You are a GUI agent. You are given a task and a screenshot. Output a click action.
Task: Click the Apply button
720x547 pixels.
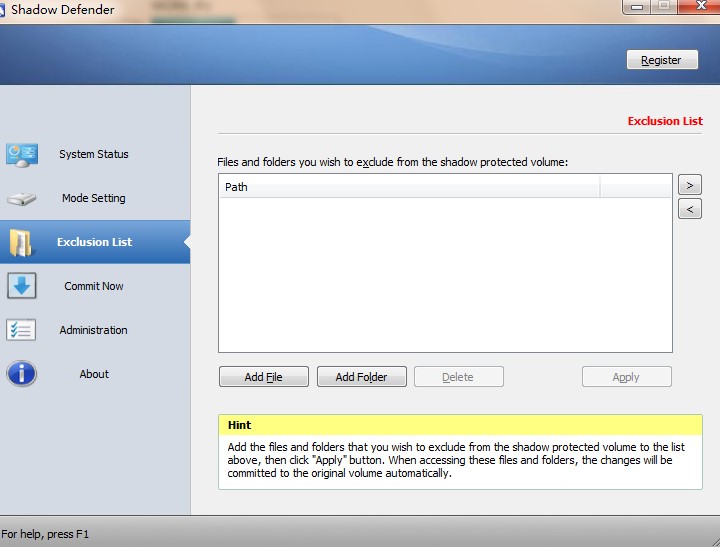pyautogui.click(x=626, y=377)
